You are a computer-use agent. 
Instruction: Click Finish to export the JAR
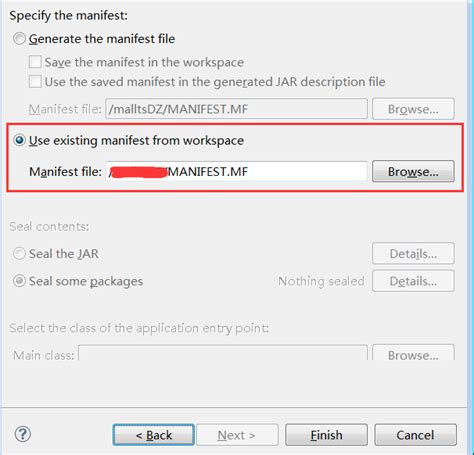326,435
